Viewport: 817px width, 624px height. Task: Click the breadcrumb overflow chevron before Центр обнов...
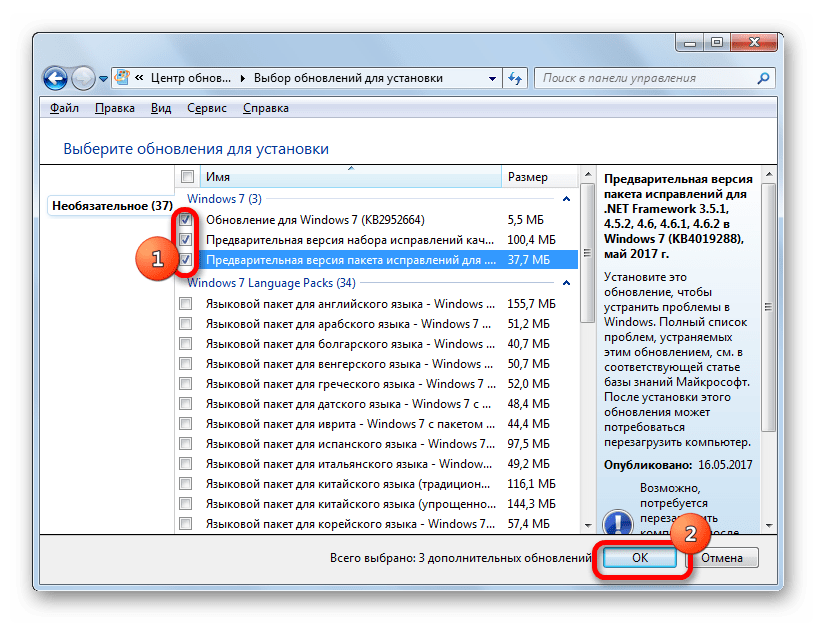pyautogui.click(x=141, y=77)
